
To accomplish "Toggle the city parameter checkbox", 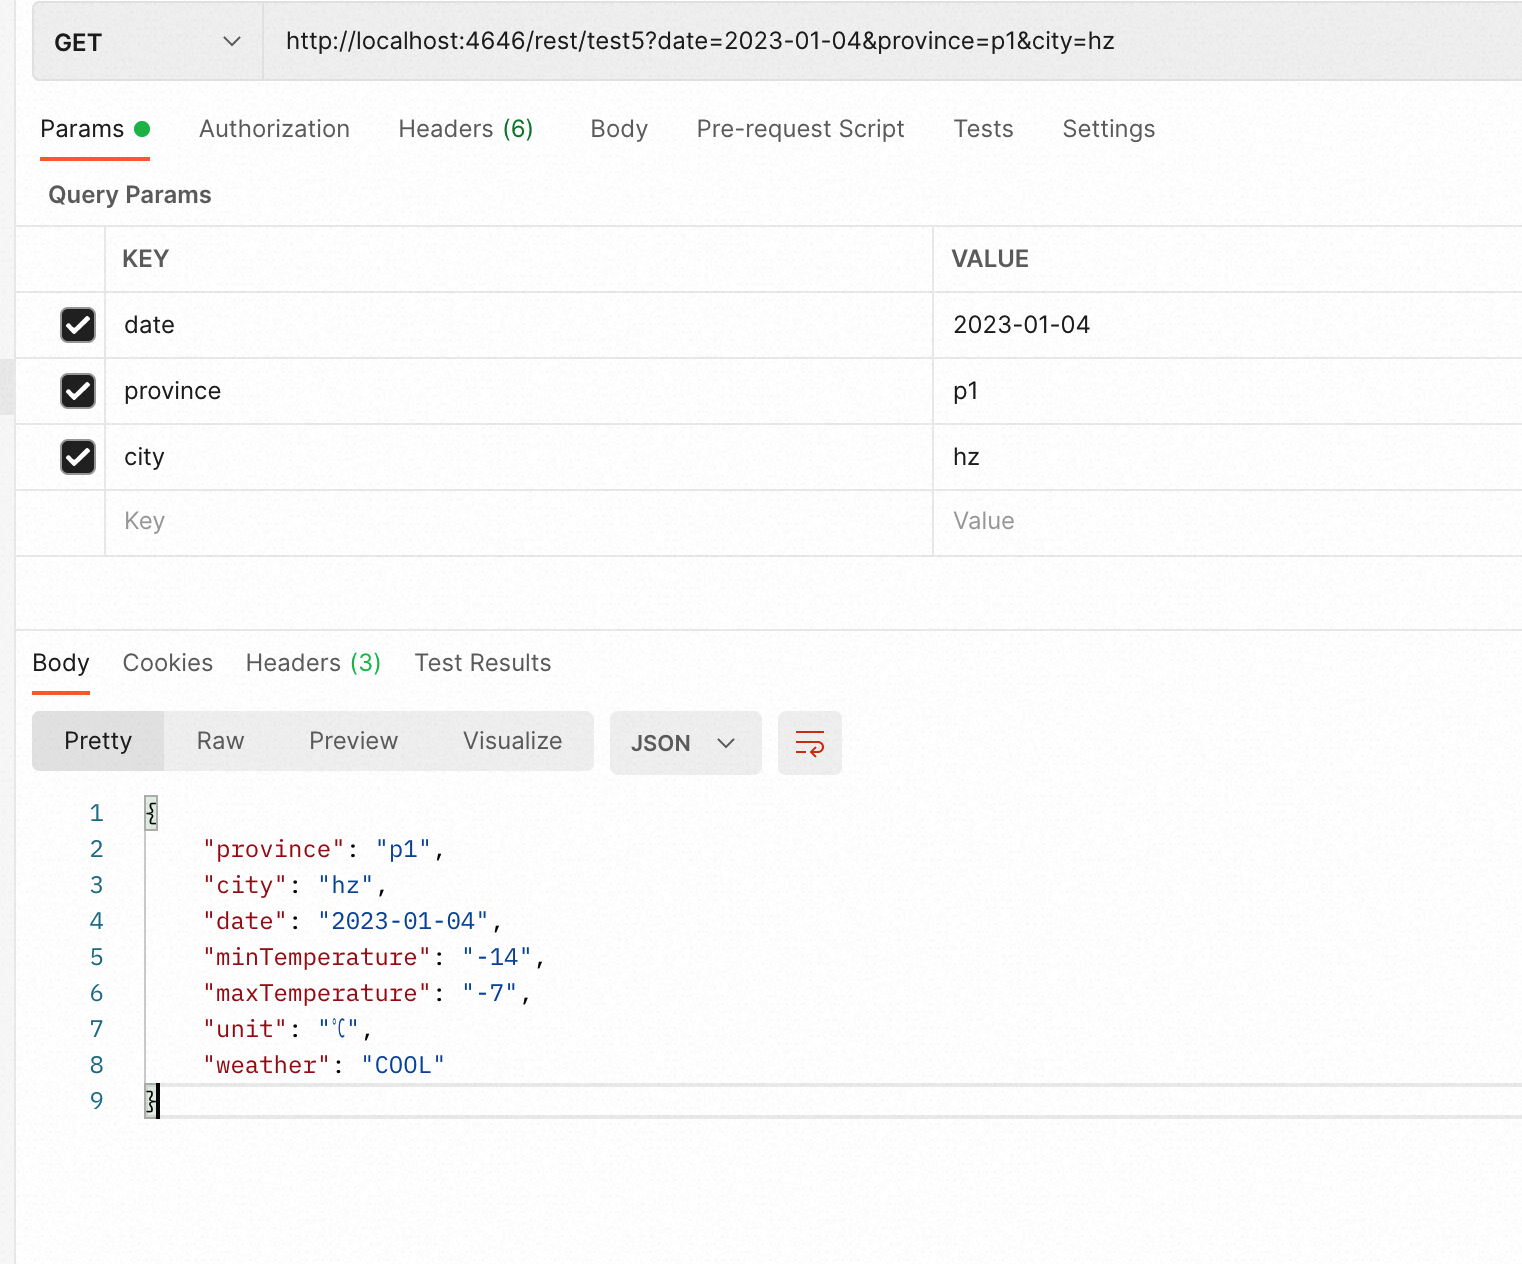I will (x=78, y=457).
